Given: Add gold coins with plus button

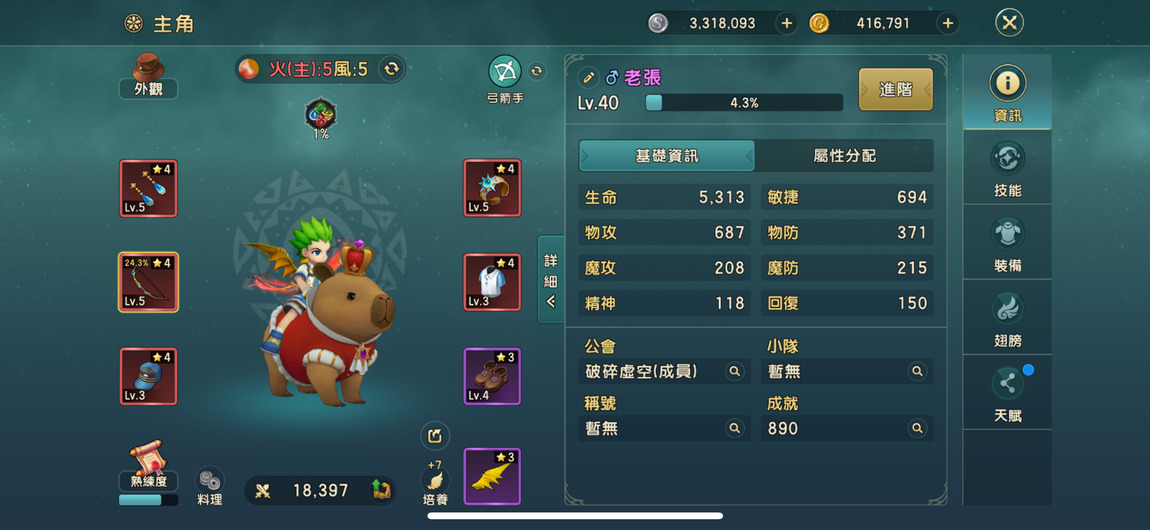Looking at the screenshot, I should point(948,23).
